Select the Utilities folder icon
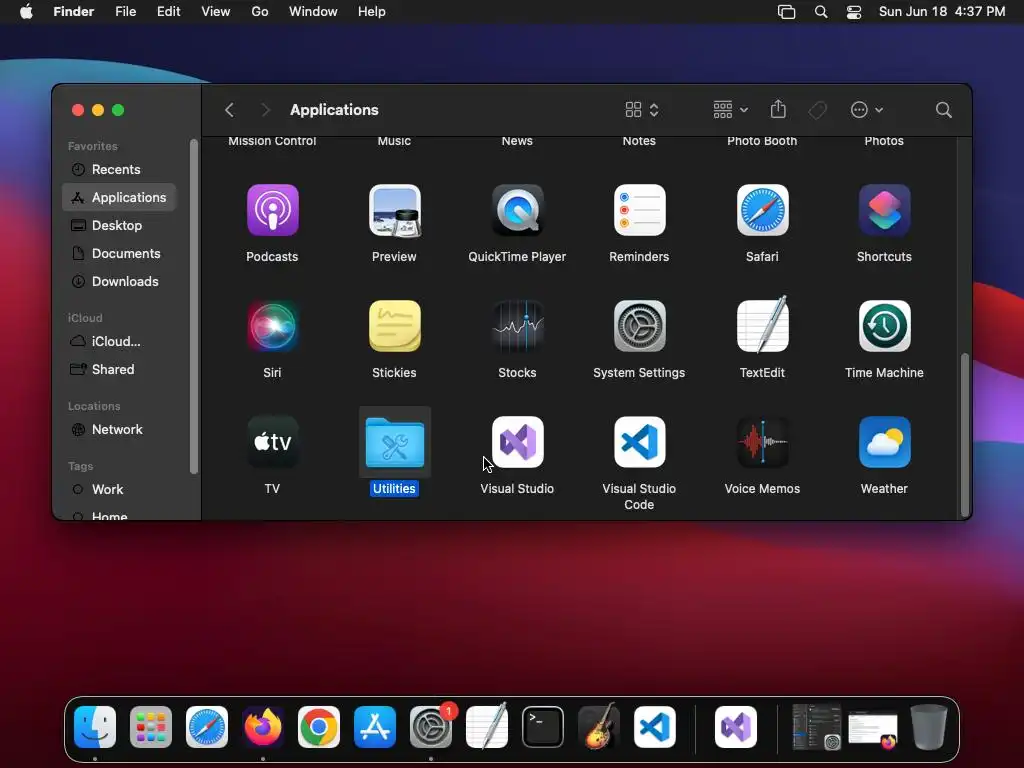The height and width of the screenshot is (768, 1024). coord(394,442)
